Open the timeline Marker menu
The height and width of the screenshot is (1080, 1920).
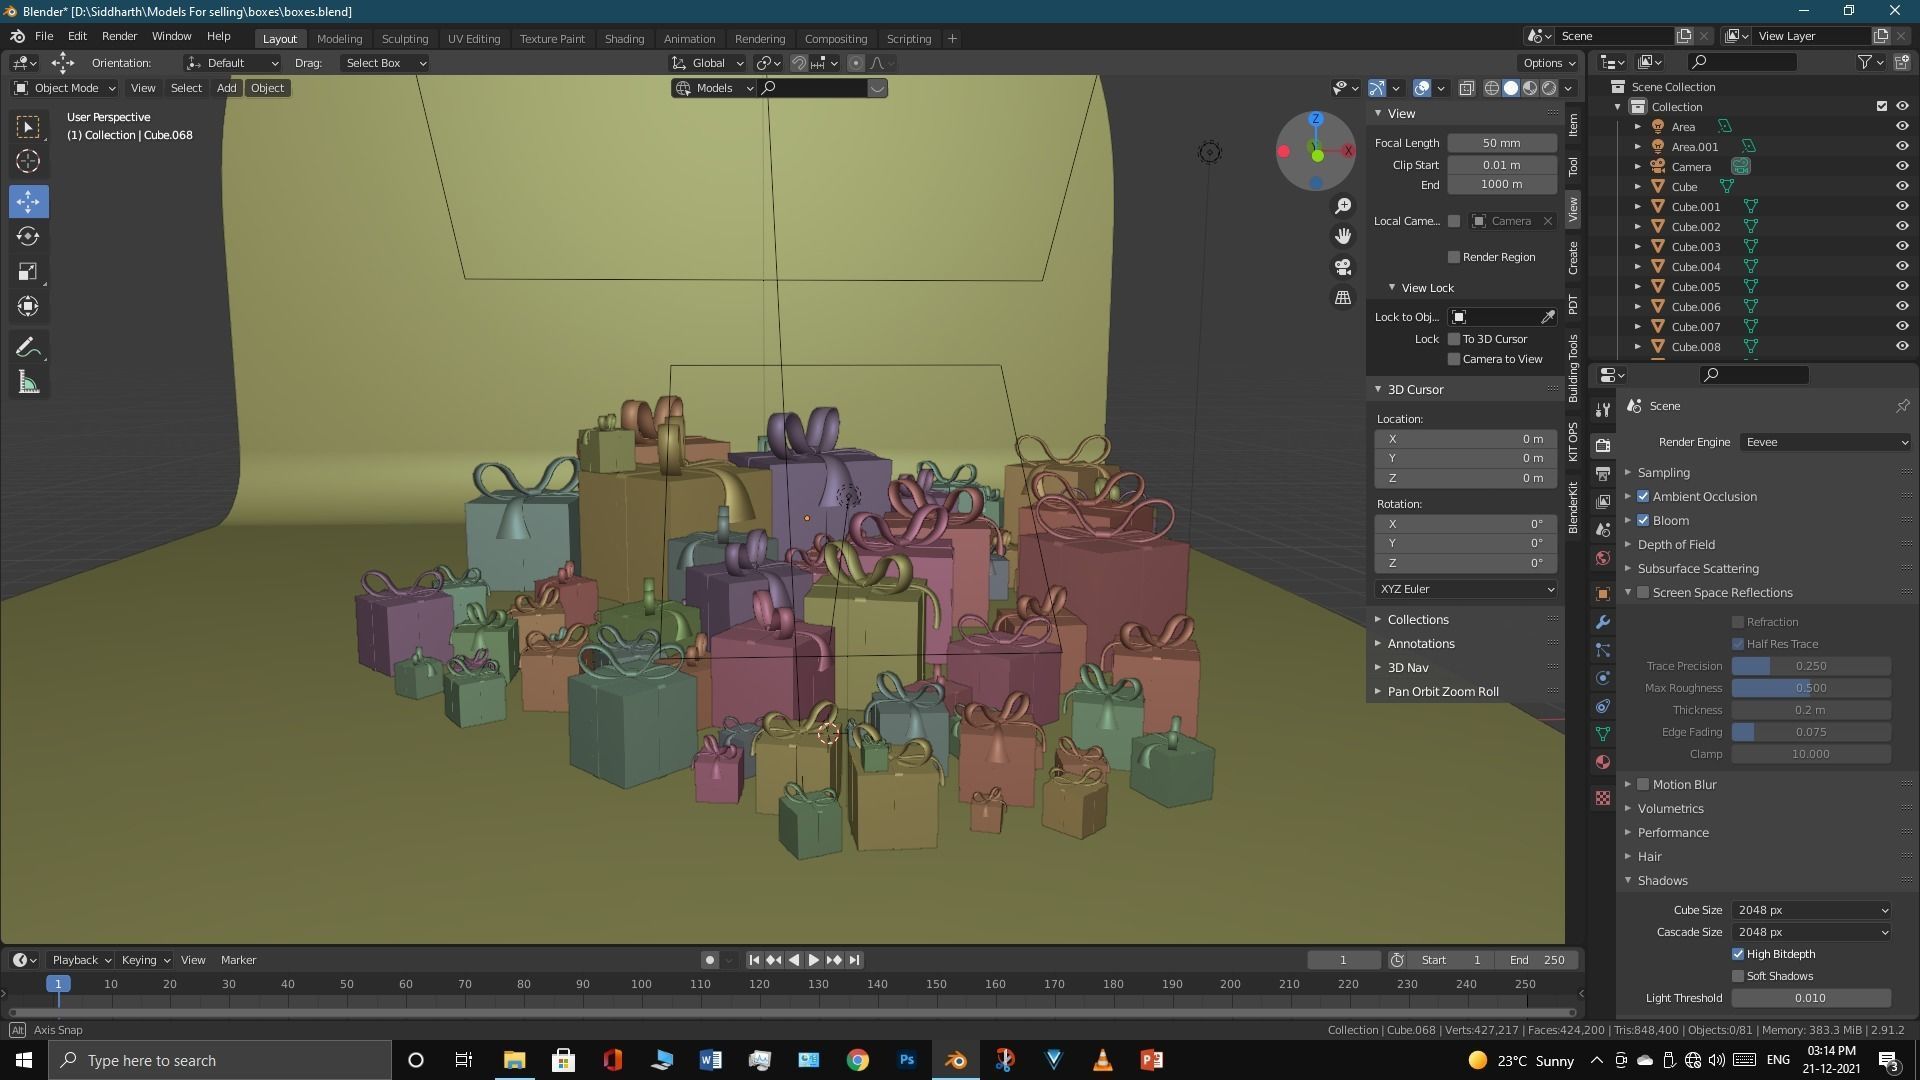(238, 960)
